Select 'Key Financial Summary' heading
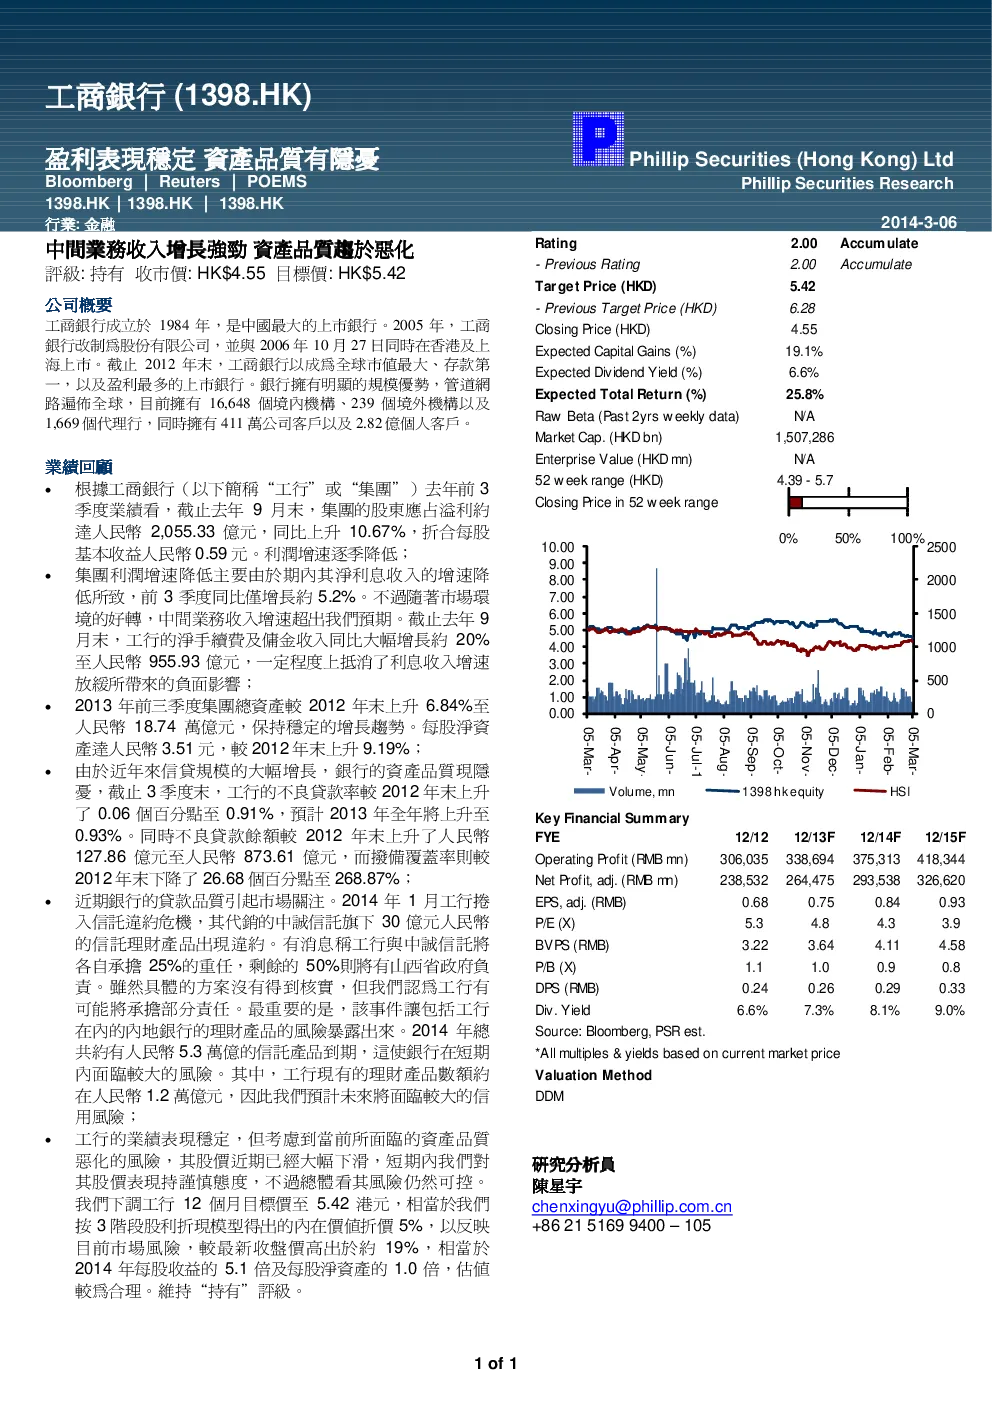The width and height of the screenshot is (992, 1403). pyautogui.click(x=612, y=818)
